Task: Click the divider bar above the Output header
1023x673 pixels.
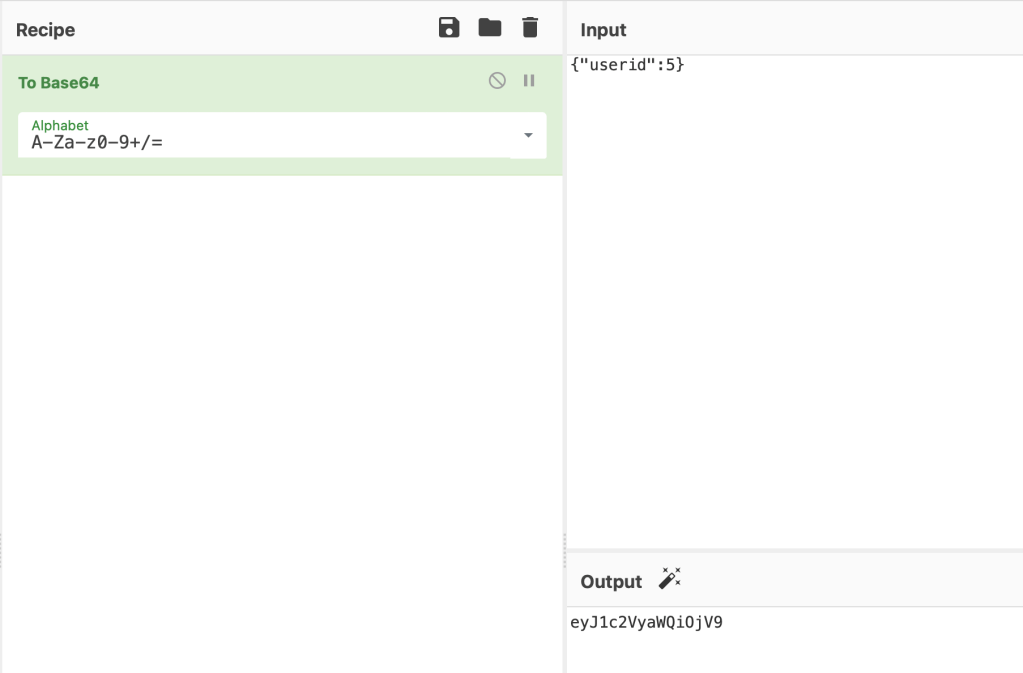Action: click(794, 550)
